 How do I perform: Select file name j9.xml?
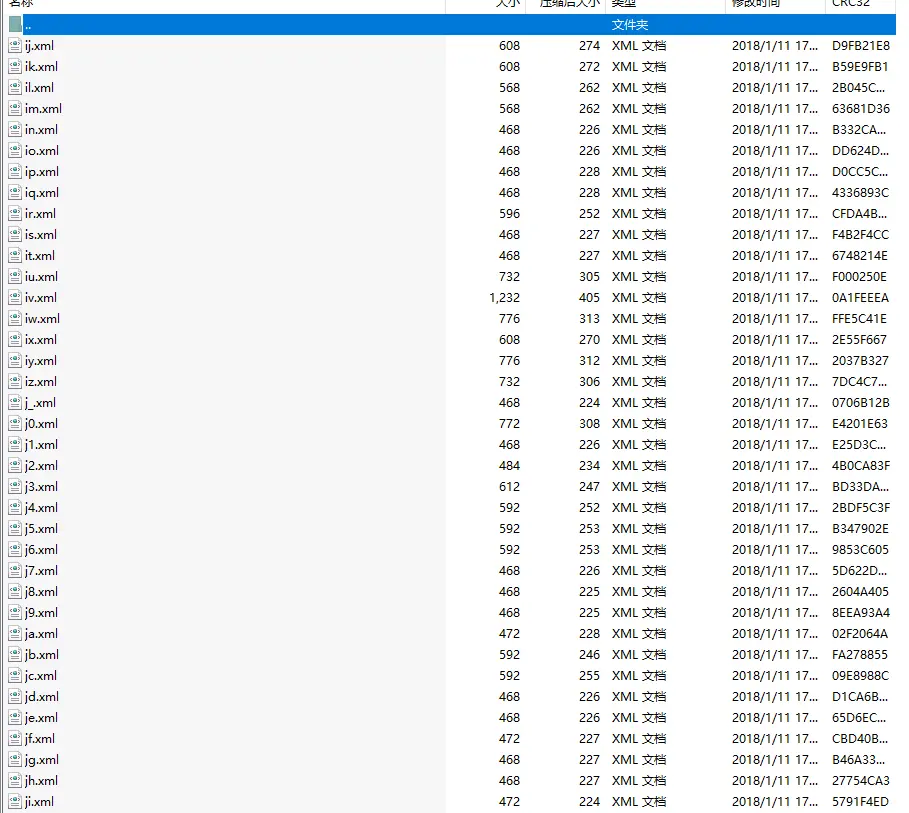tap(41, 612)
